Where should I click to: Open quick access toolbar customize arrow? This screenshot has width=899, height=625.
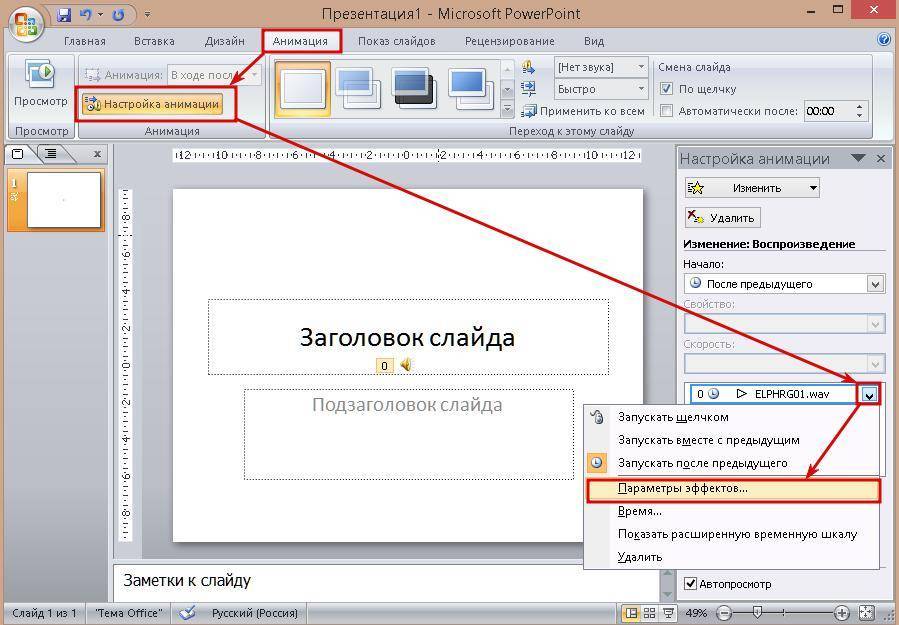coord(147,14)
